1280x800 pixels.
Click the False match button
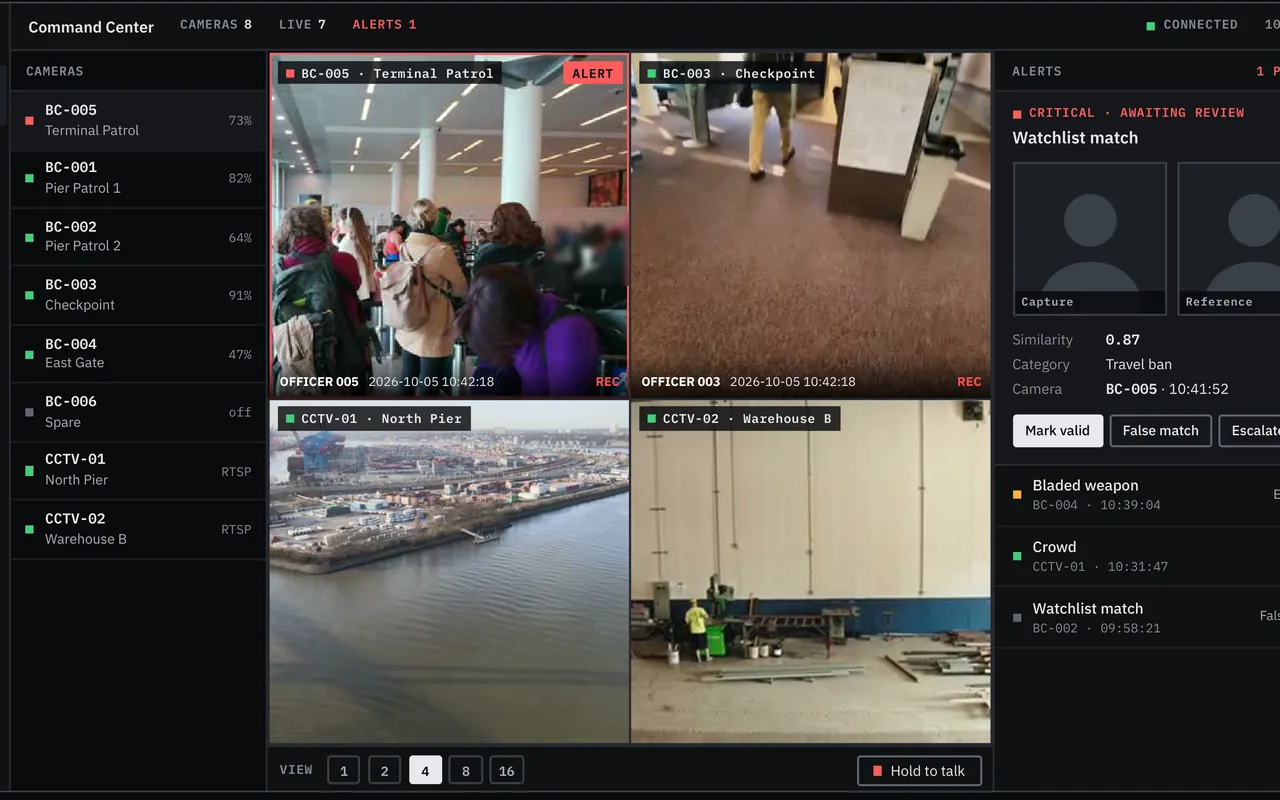1161,431
